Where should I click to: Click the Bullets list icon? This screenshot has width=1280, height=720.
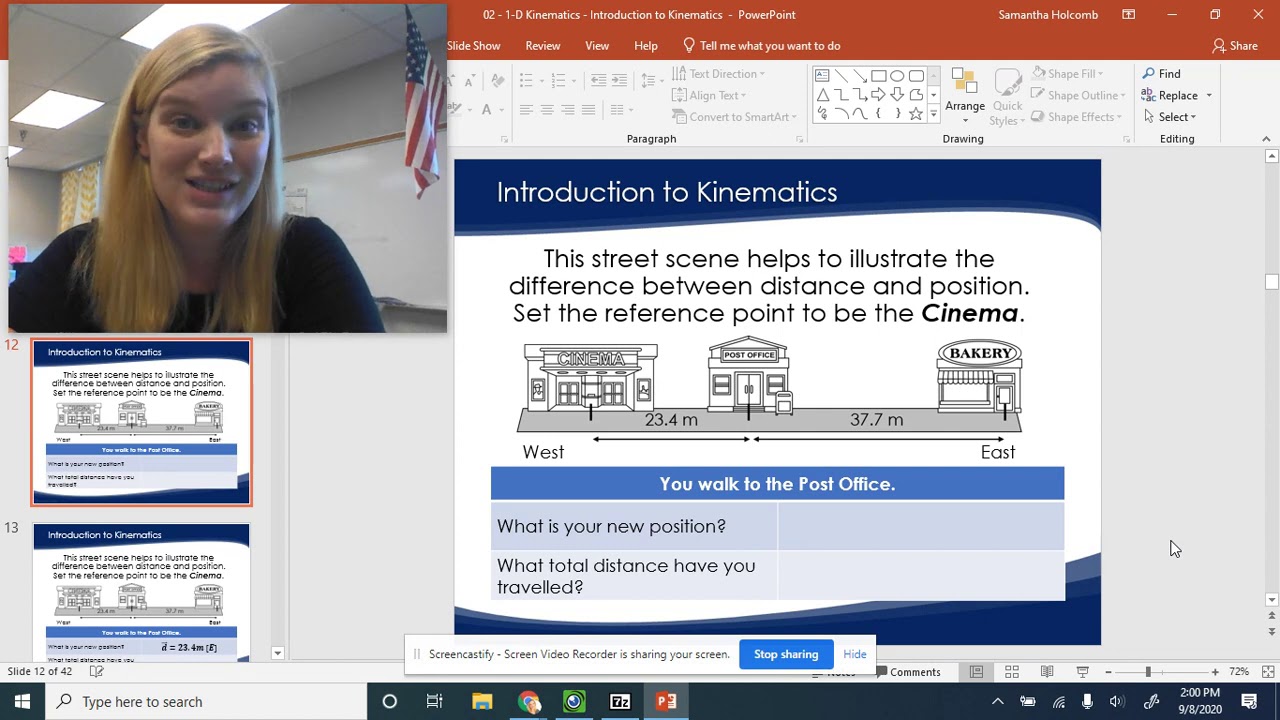pos(526,80)
